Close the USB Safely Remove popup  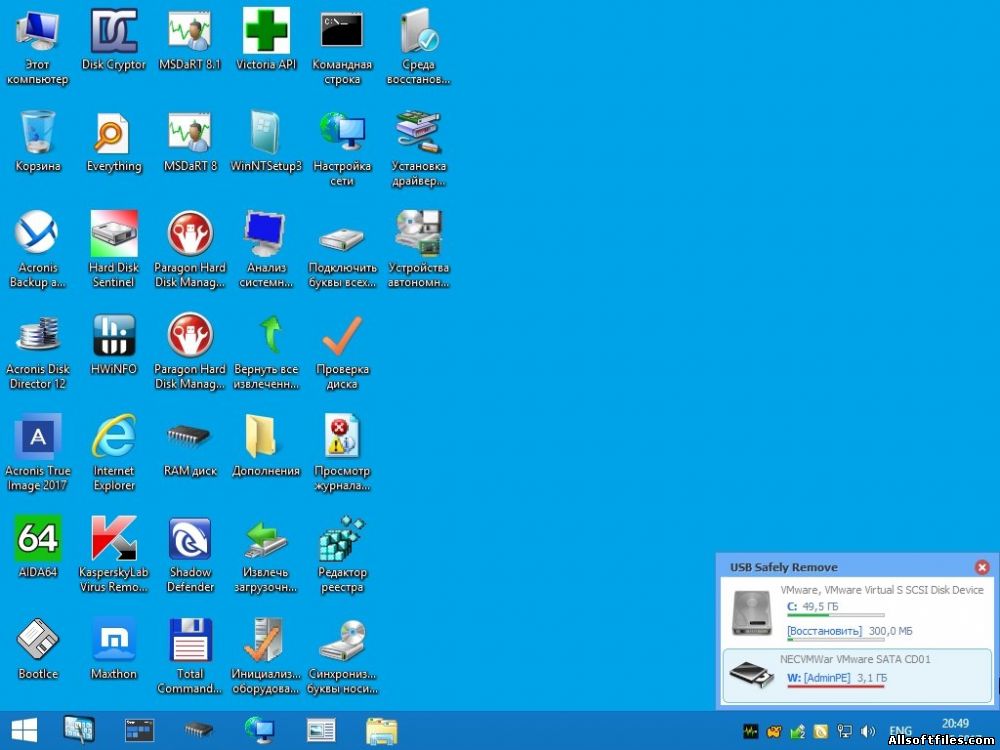pos(982,567)
